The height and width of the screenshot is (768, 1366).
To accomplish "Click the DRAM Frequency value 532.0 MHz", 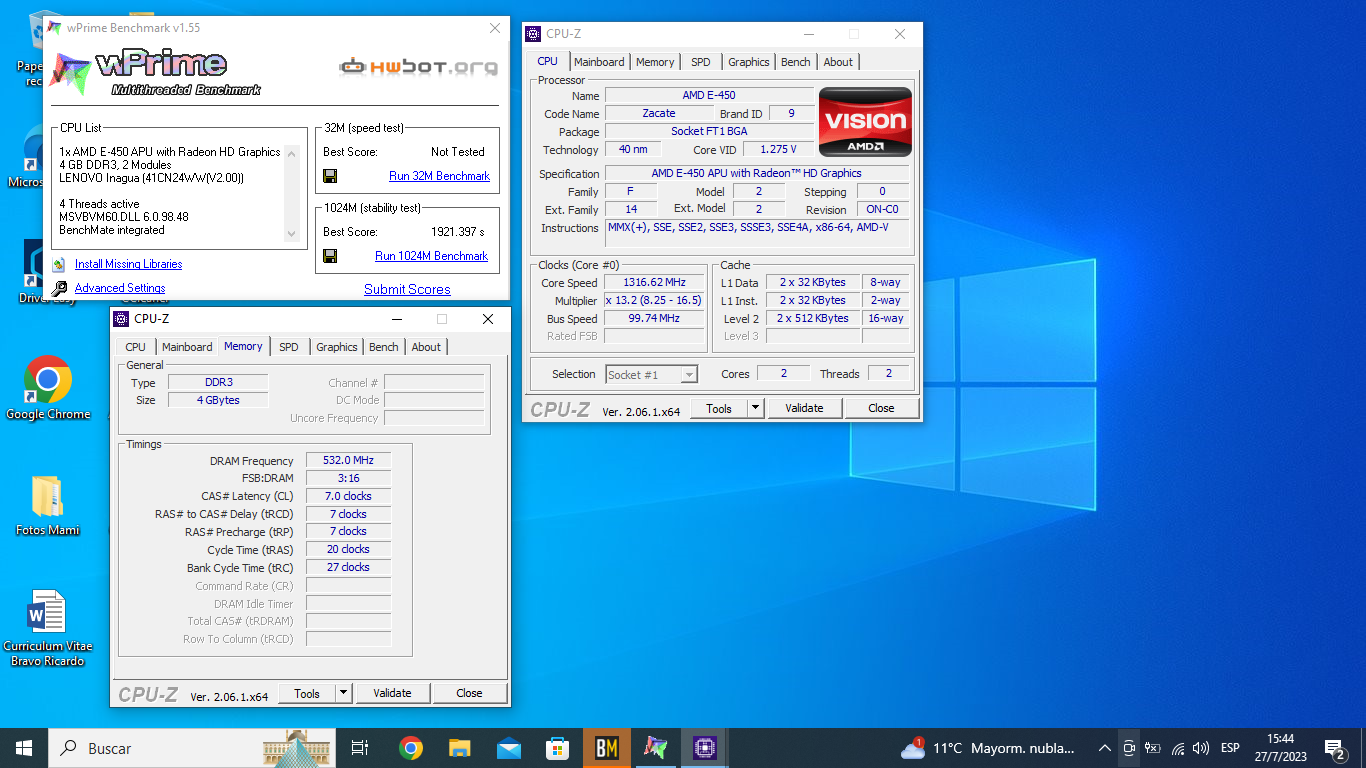I will tap(348, 460).
